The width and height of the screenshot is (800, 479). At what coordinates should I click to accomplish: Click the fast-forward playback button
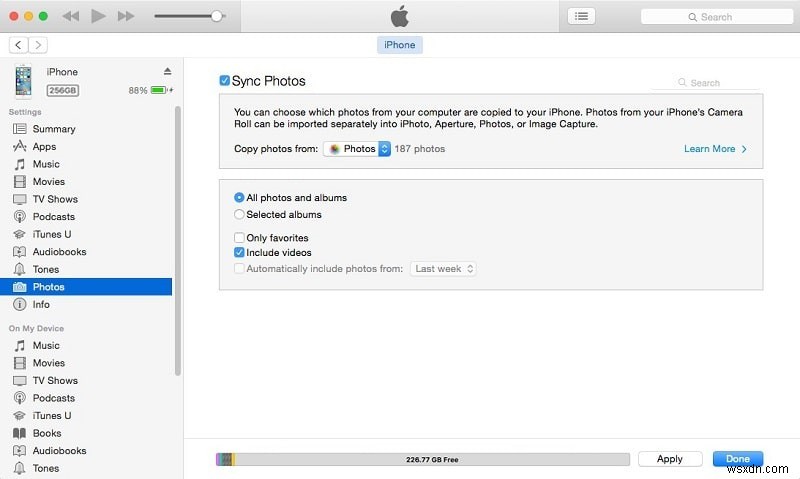pos(126,16)
